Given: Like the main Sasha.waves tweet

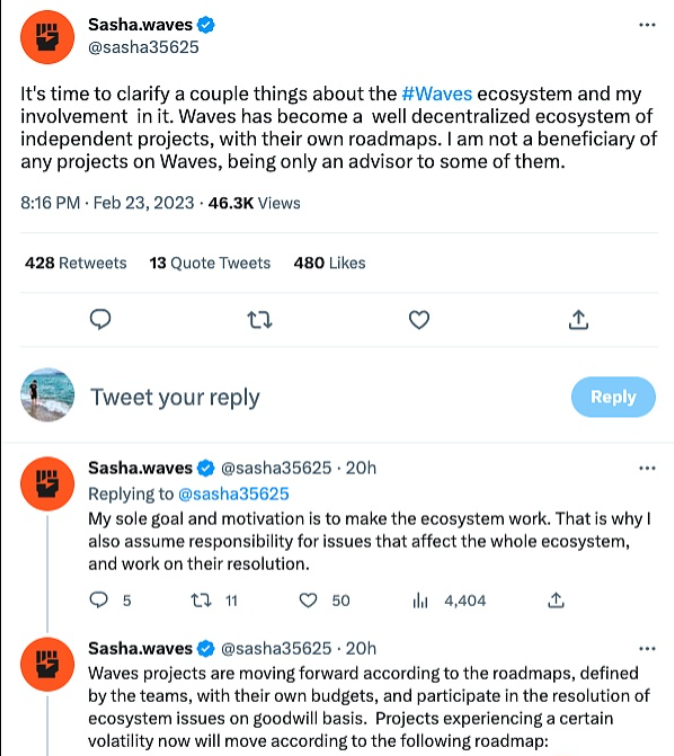Looking at the screenshot, I should 420,320.
